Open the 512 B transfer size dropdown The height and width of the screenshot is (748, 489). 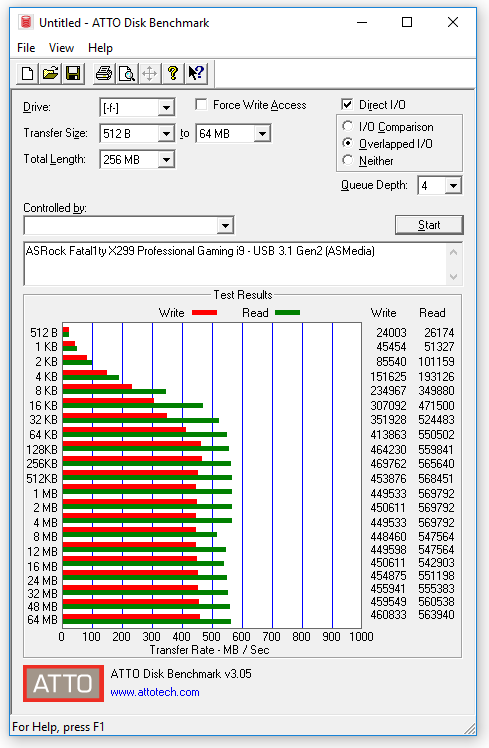(166, 134)
